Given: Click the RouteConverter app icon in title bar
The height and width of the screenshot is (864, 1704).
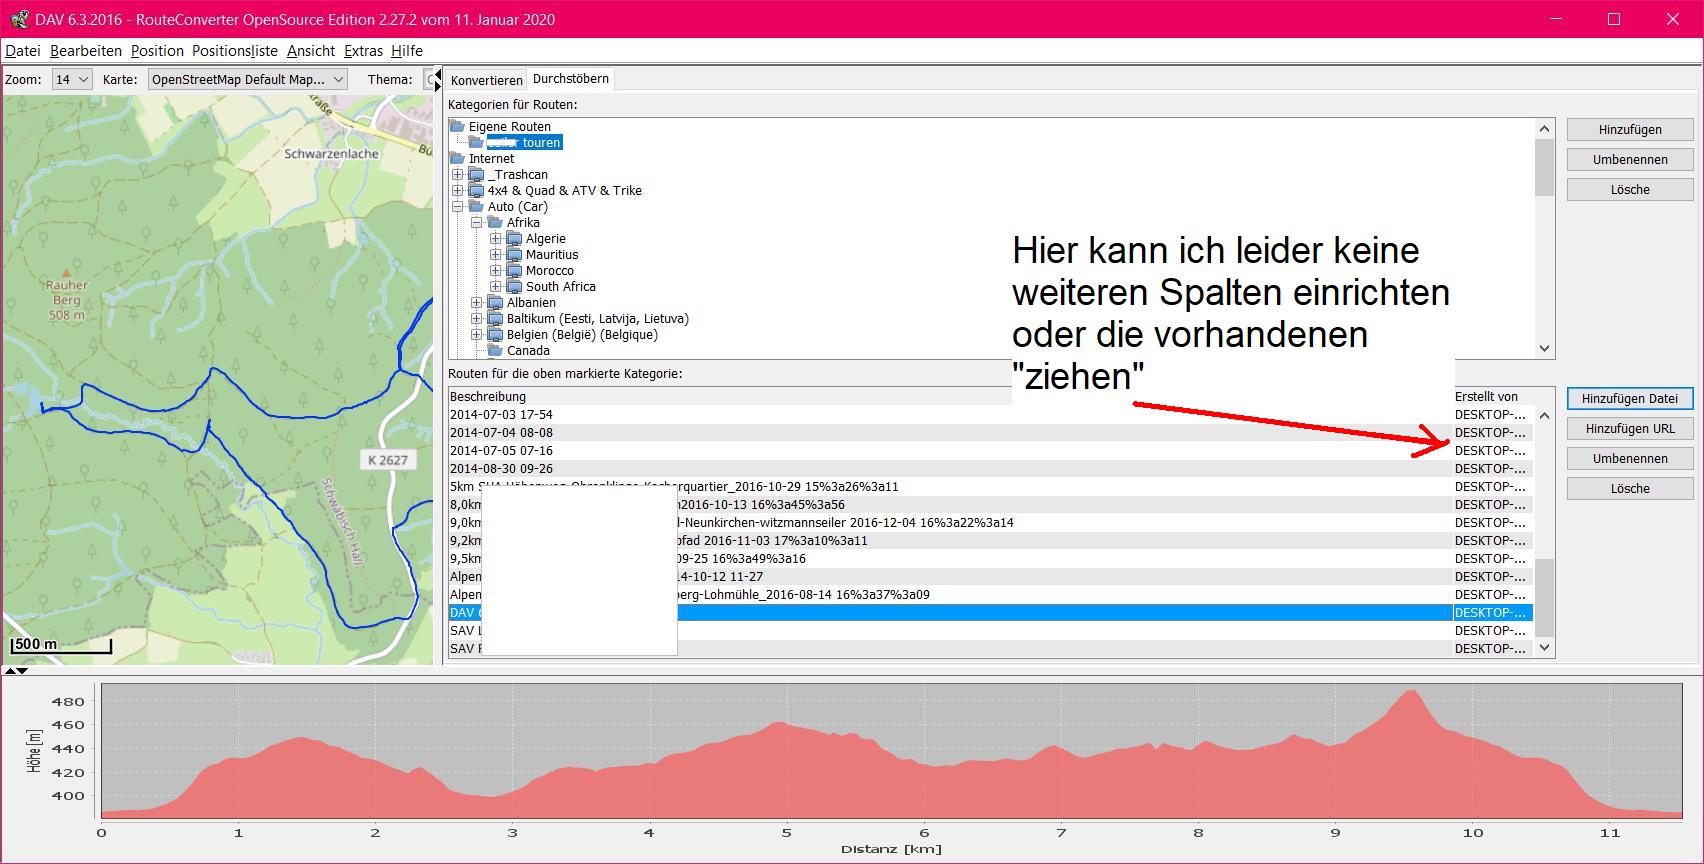Looking at the screenshot, I should 18,19.
